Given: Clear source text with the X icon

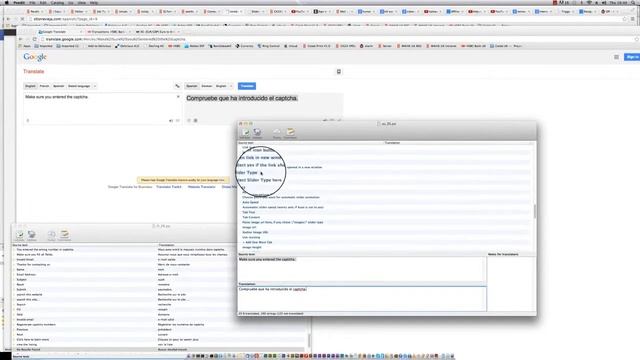Looking at the screenshot, I should click(x=178, y=97).
